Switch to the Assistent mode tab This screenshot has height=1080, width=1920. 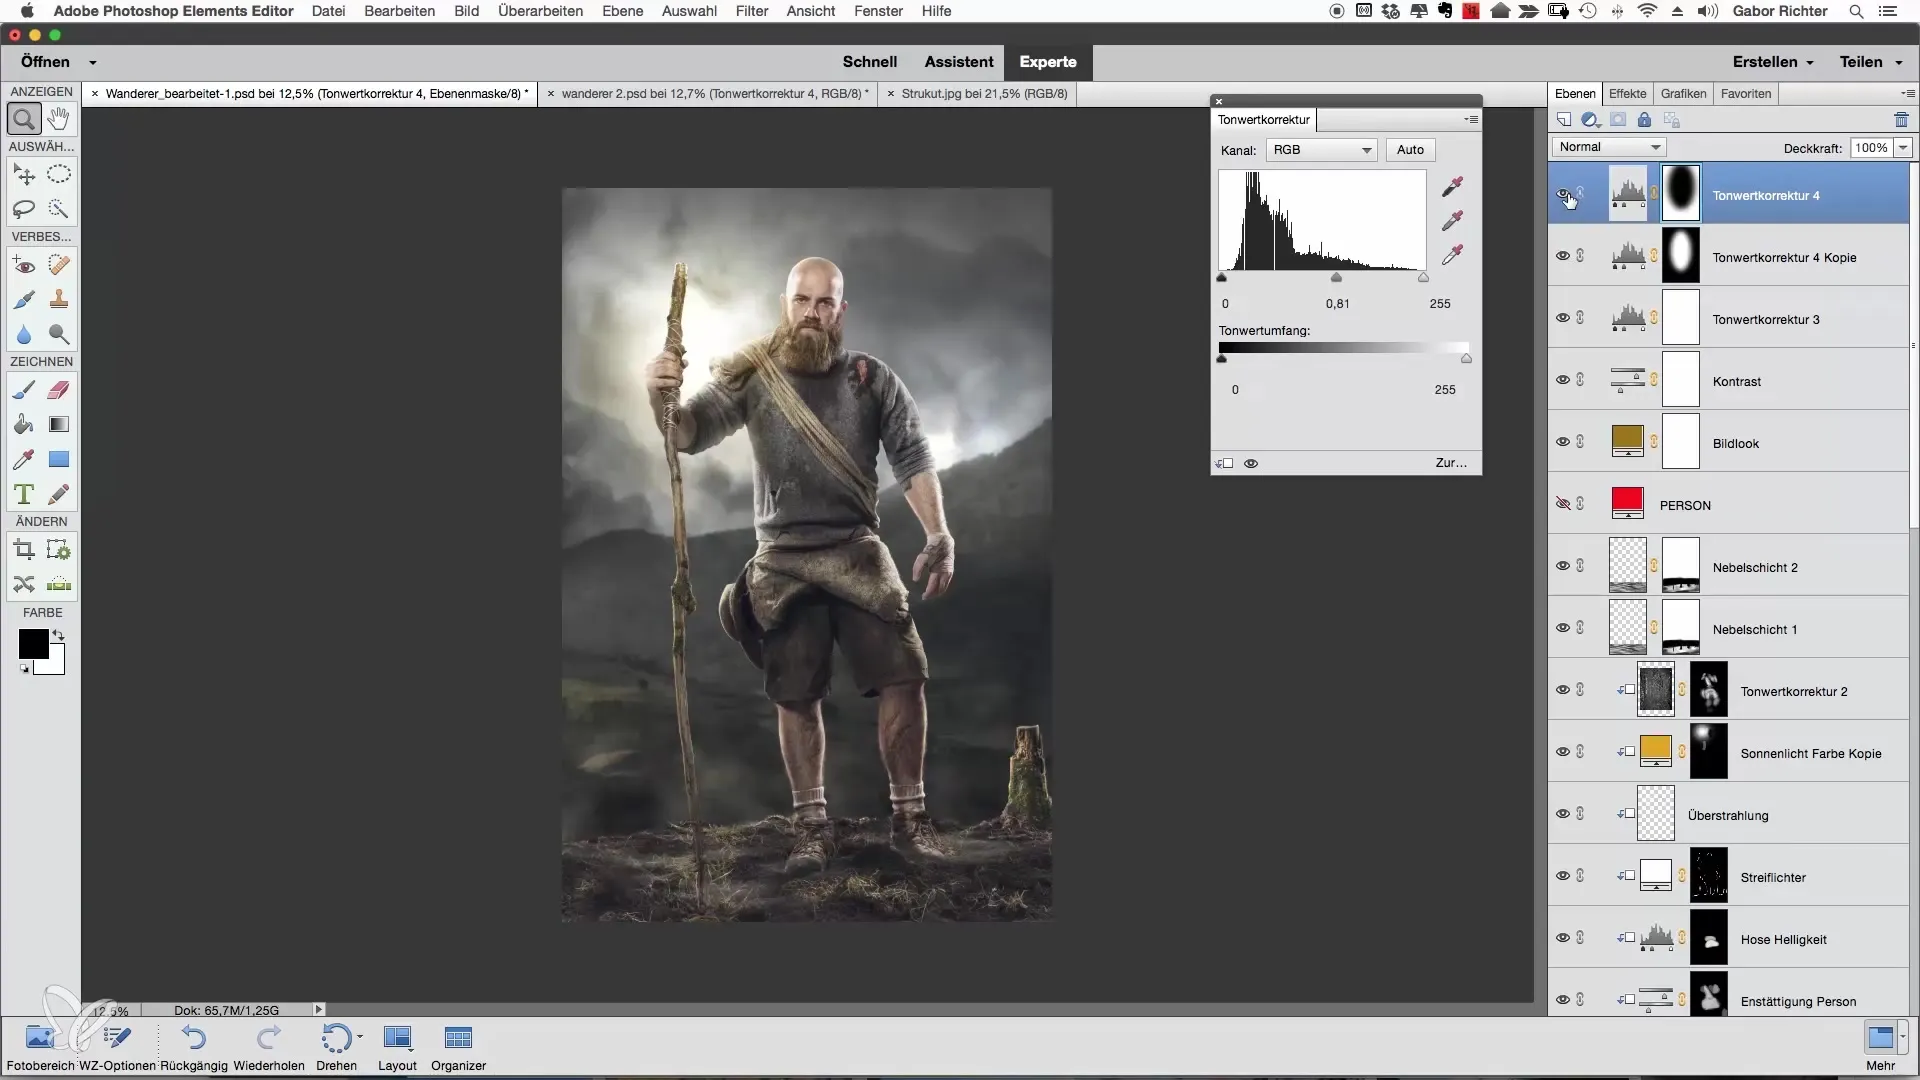tap(958, 62)
